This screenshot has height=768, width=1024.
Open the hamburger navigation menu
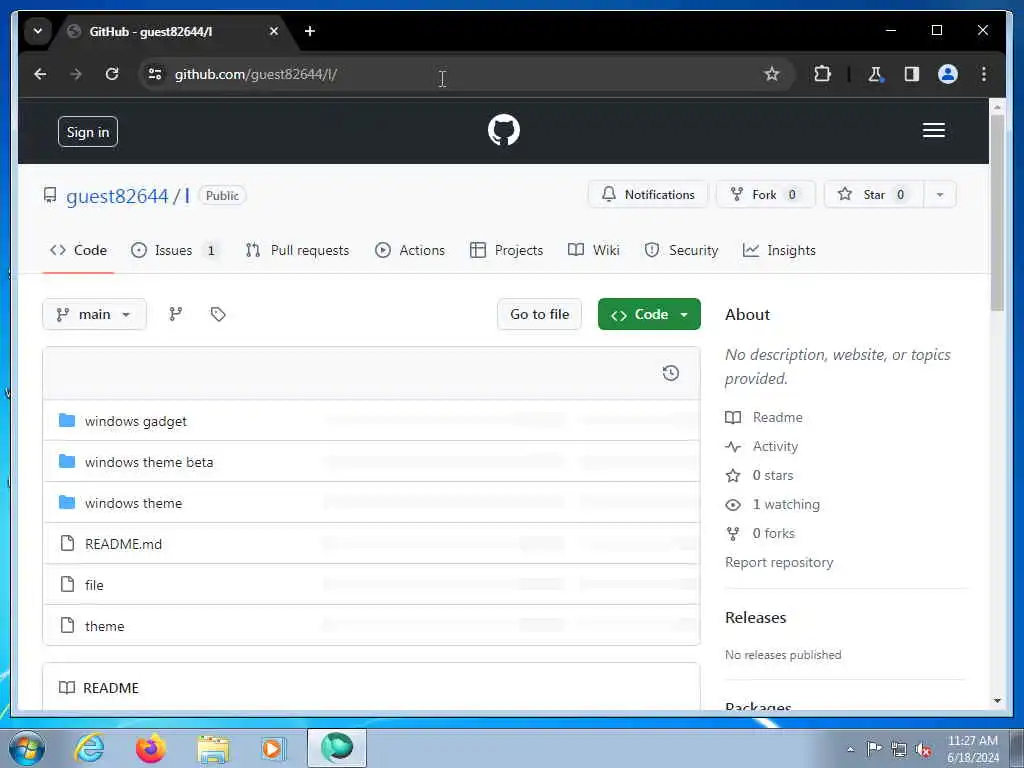pos(933,131)
